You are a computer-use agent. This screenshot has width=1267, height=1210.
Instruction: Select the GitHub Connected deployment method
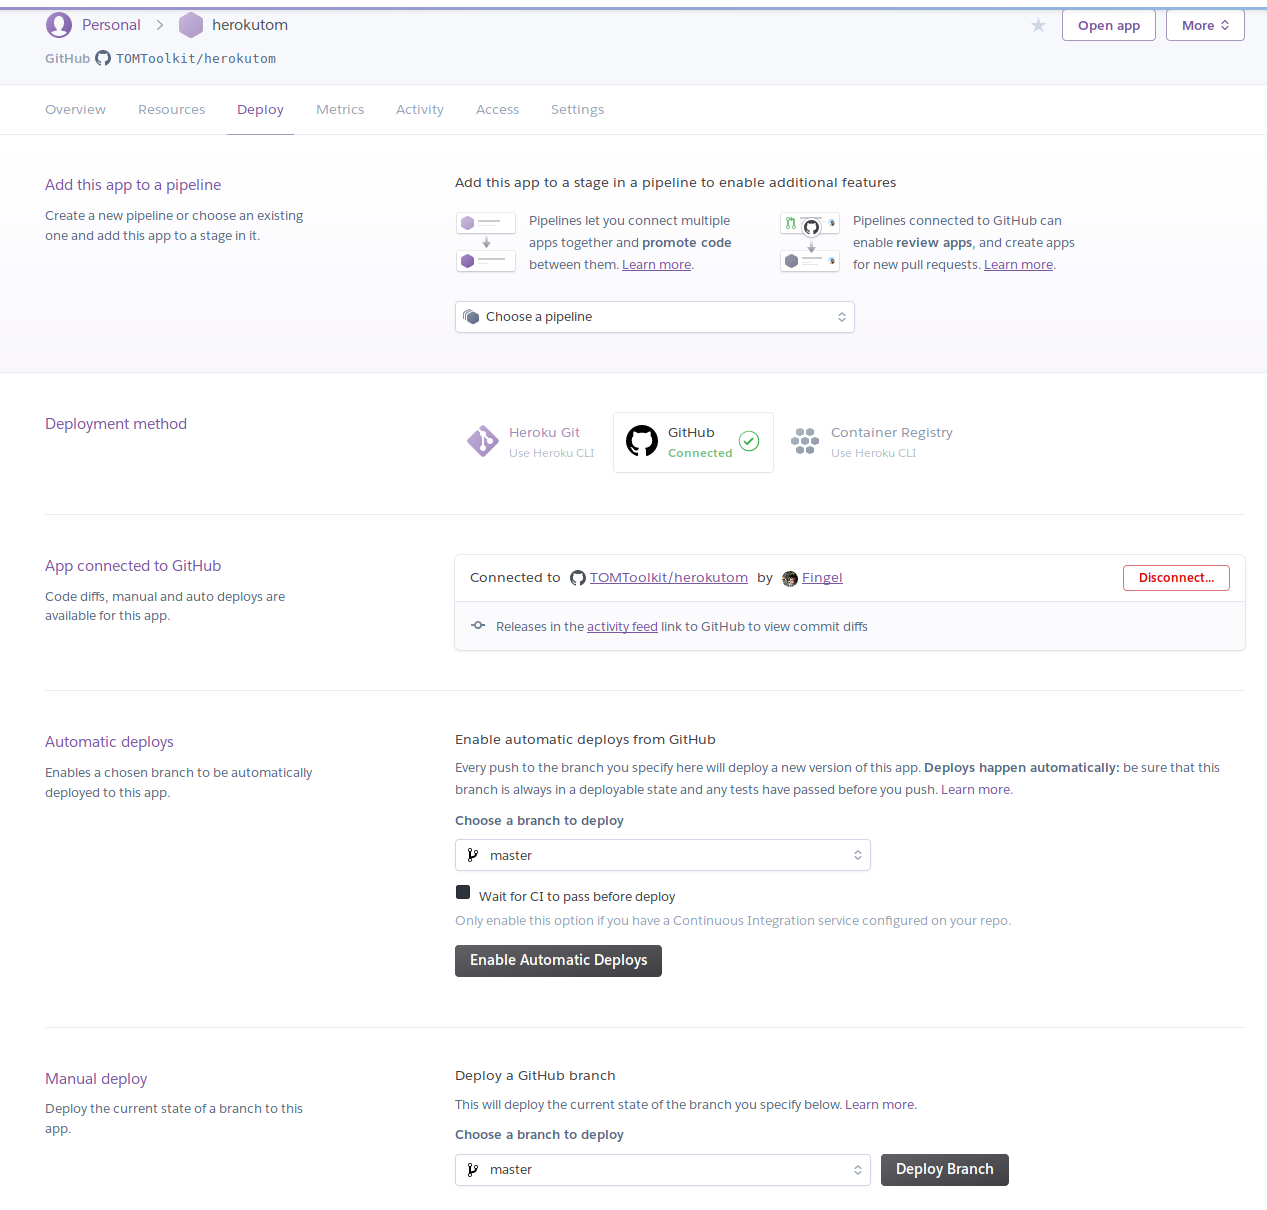pos(693,442)
